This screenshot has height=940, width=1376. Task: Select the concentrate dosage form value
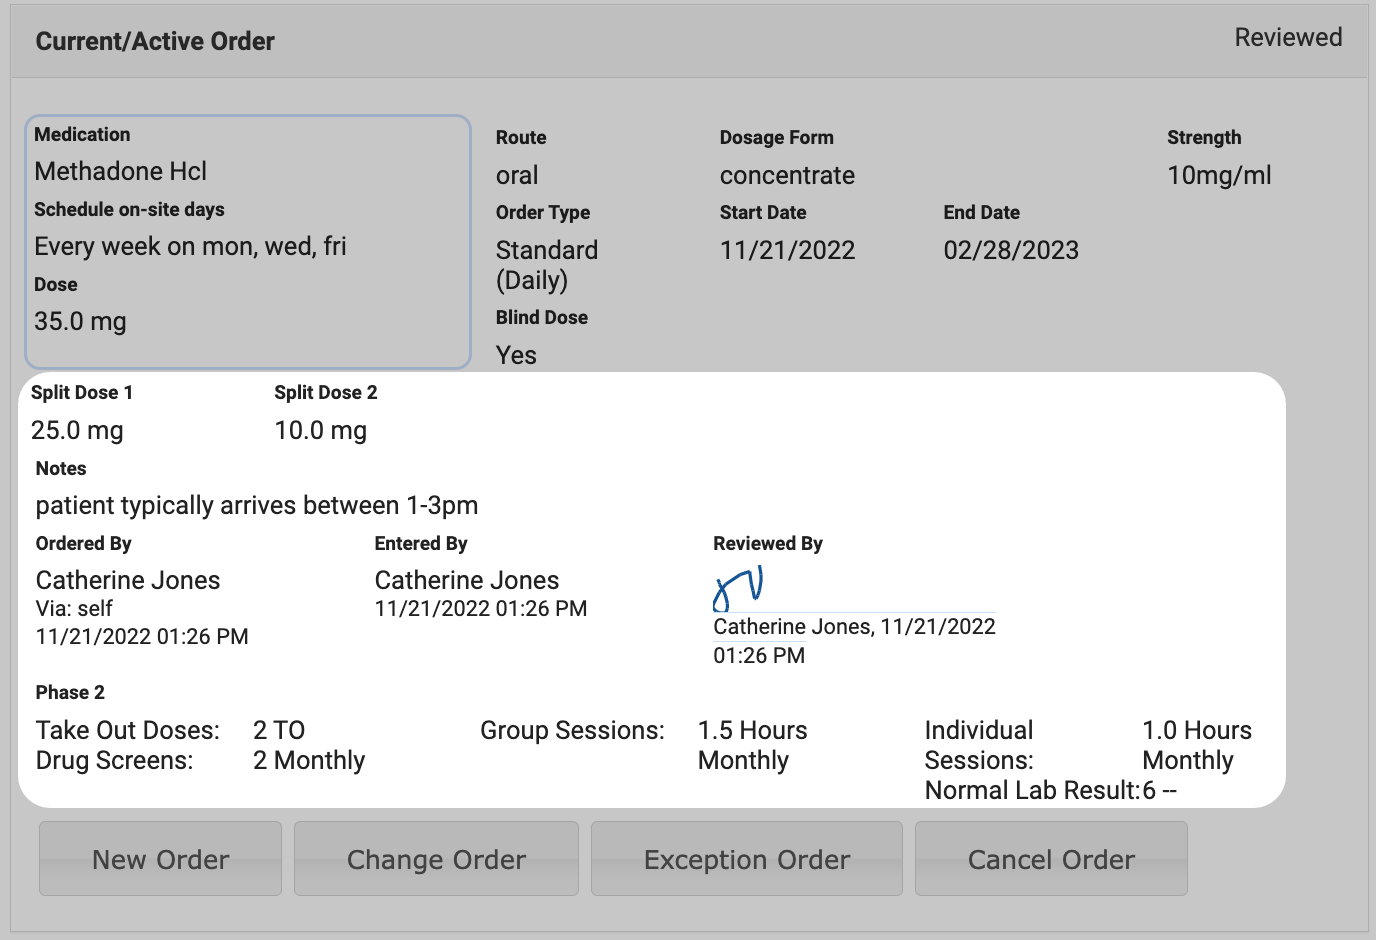coord(787,176)
